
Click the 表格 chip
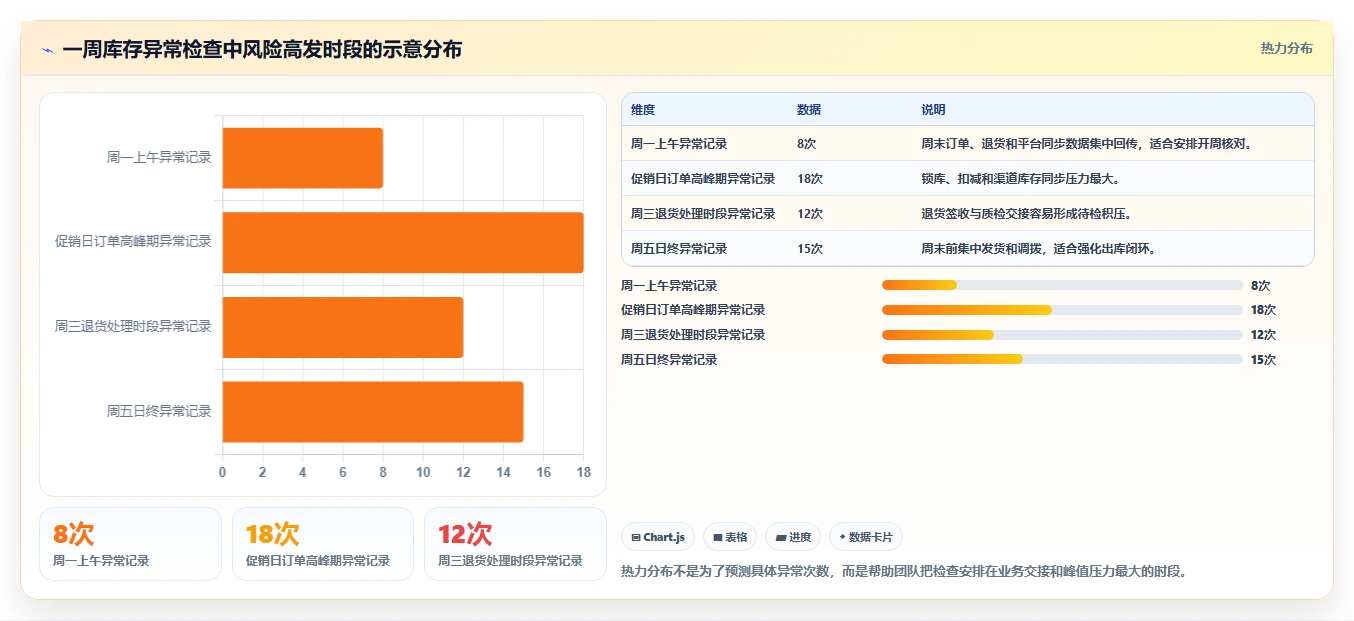tap(730, 537)
